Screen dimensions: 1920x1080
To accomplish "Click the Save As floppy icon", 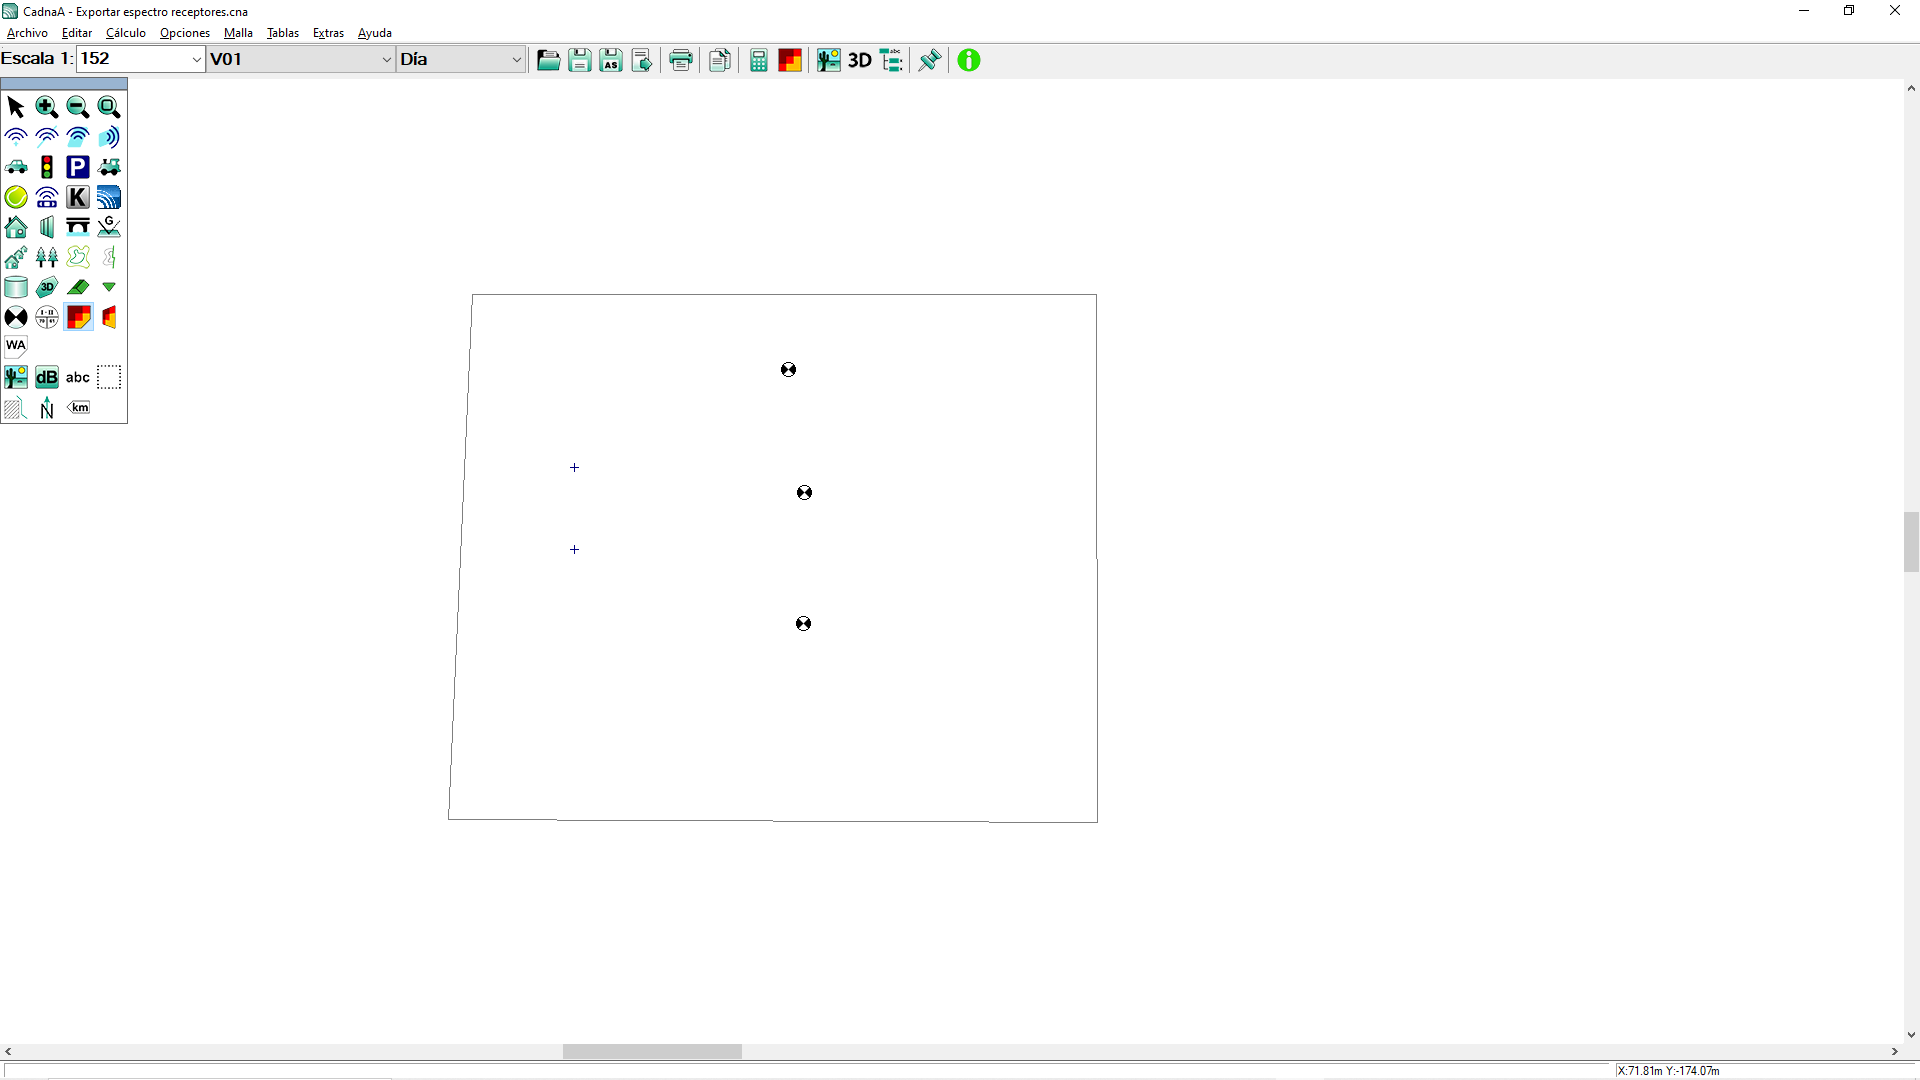I will (611, 60).
